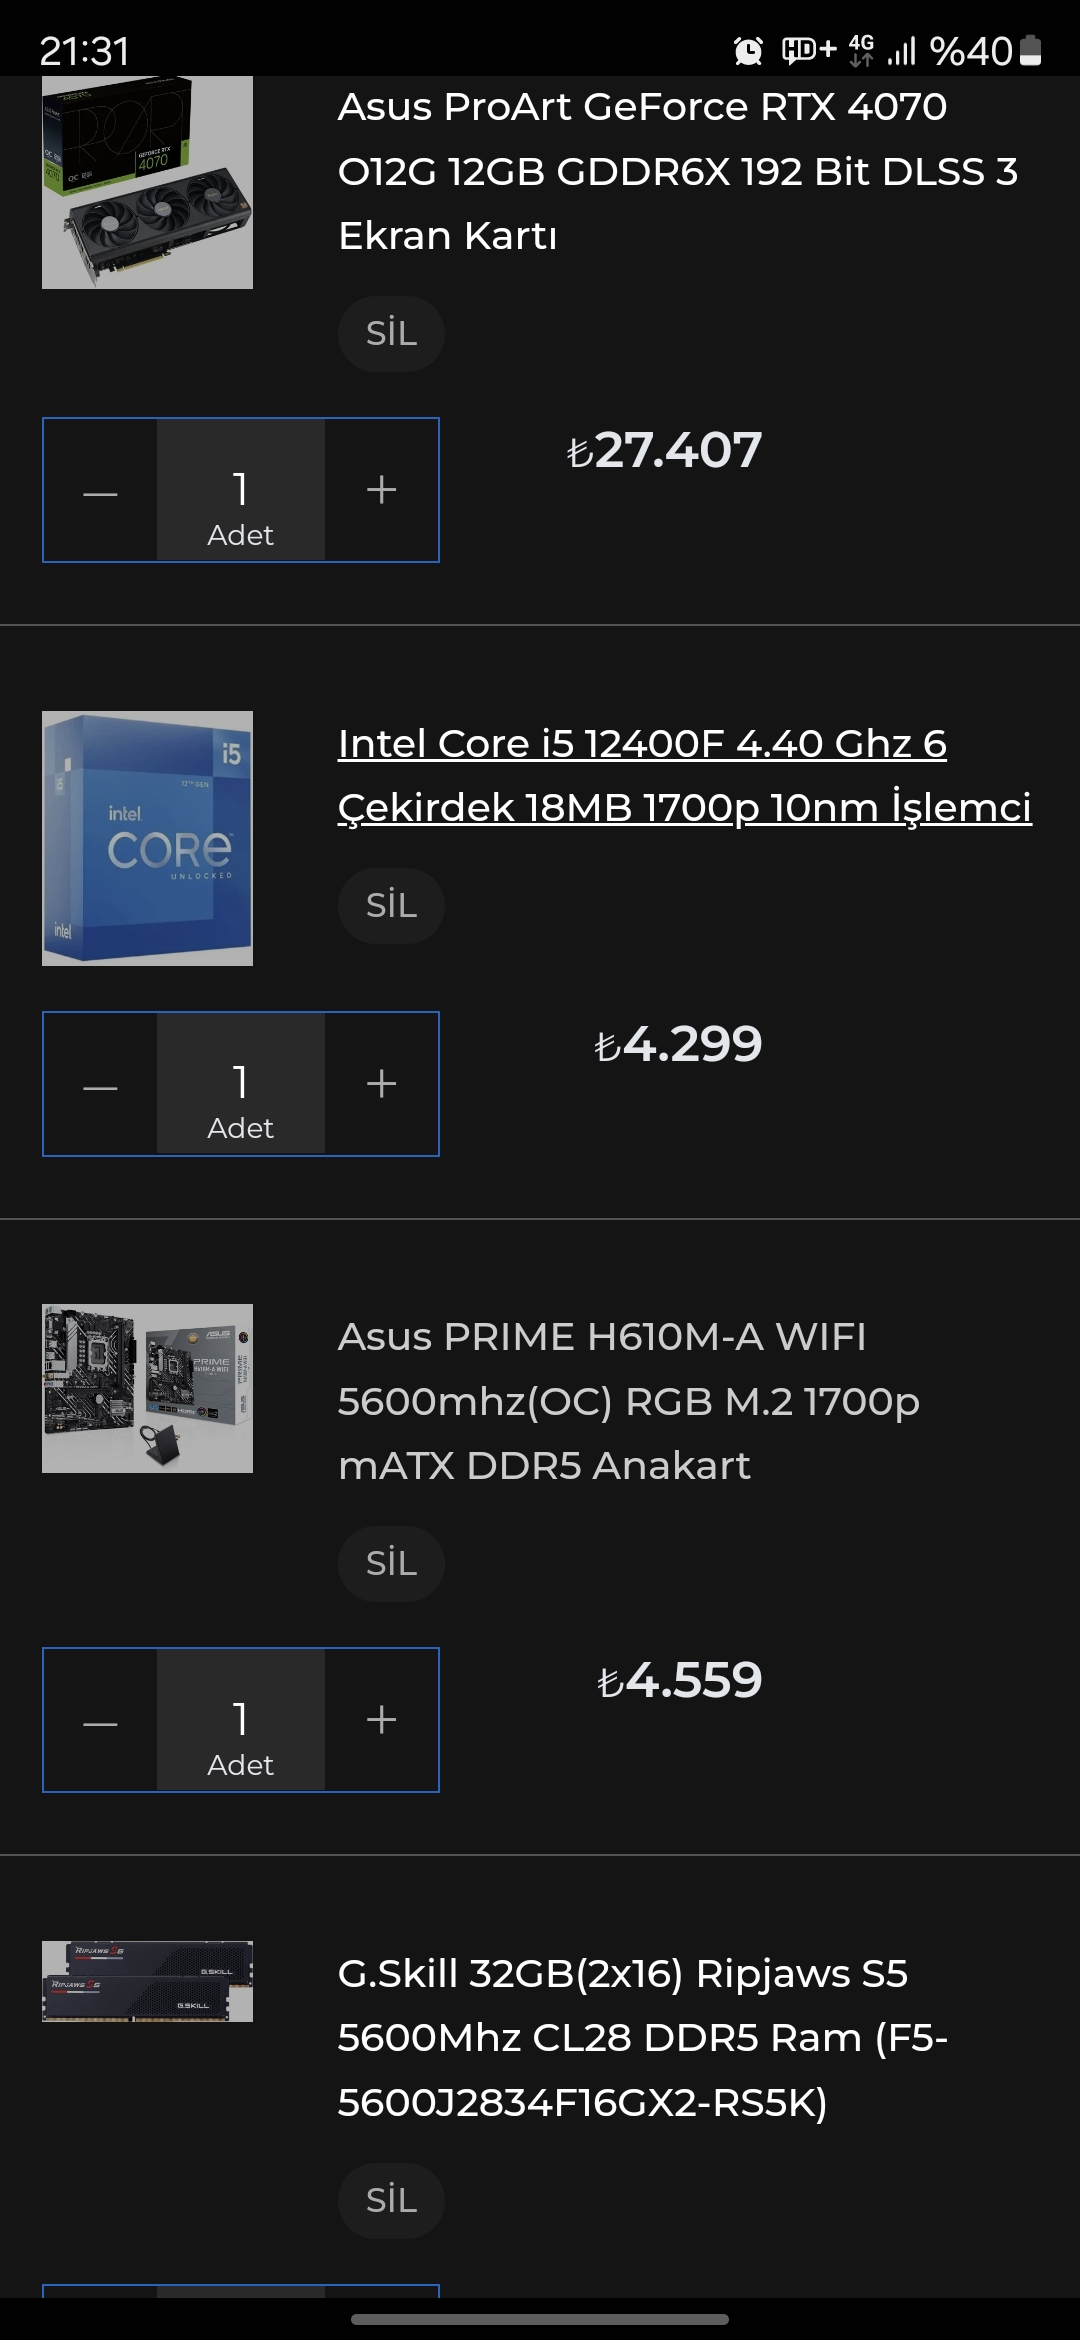This screenshot has height=2340, width=1080.
Task: Open Asus ProArt GeForce RTX 4070 title
Action: click(678, 172)
